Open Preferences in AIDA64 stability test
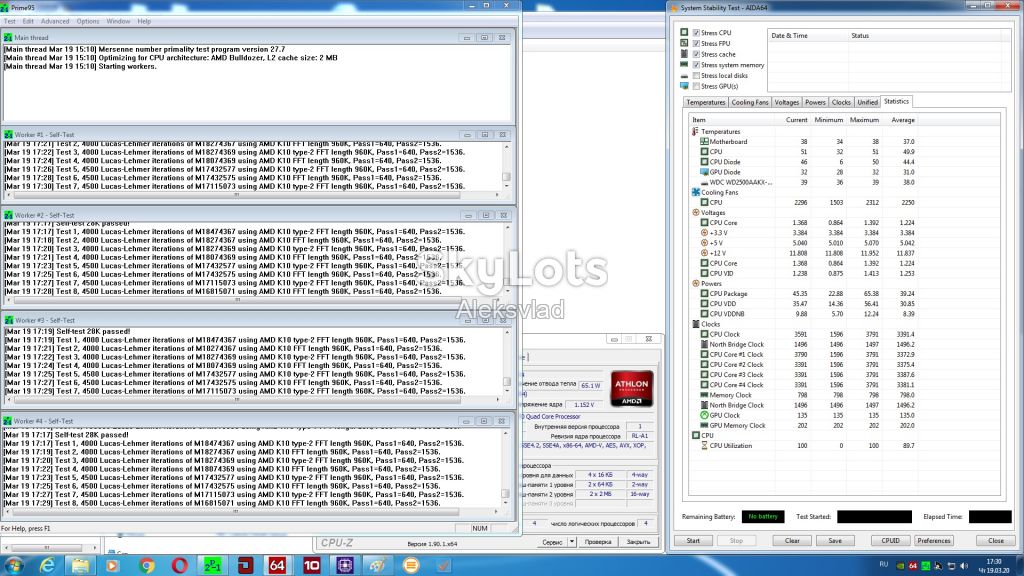Screen dimensions: 1024x576 pyautogui.click(x=934, y=541)
